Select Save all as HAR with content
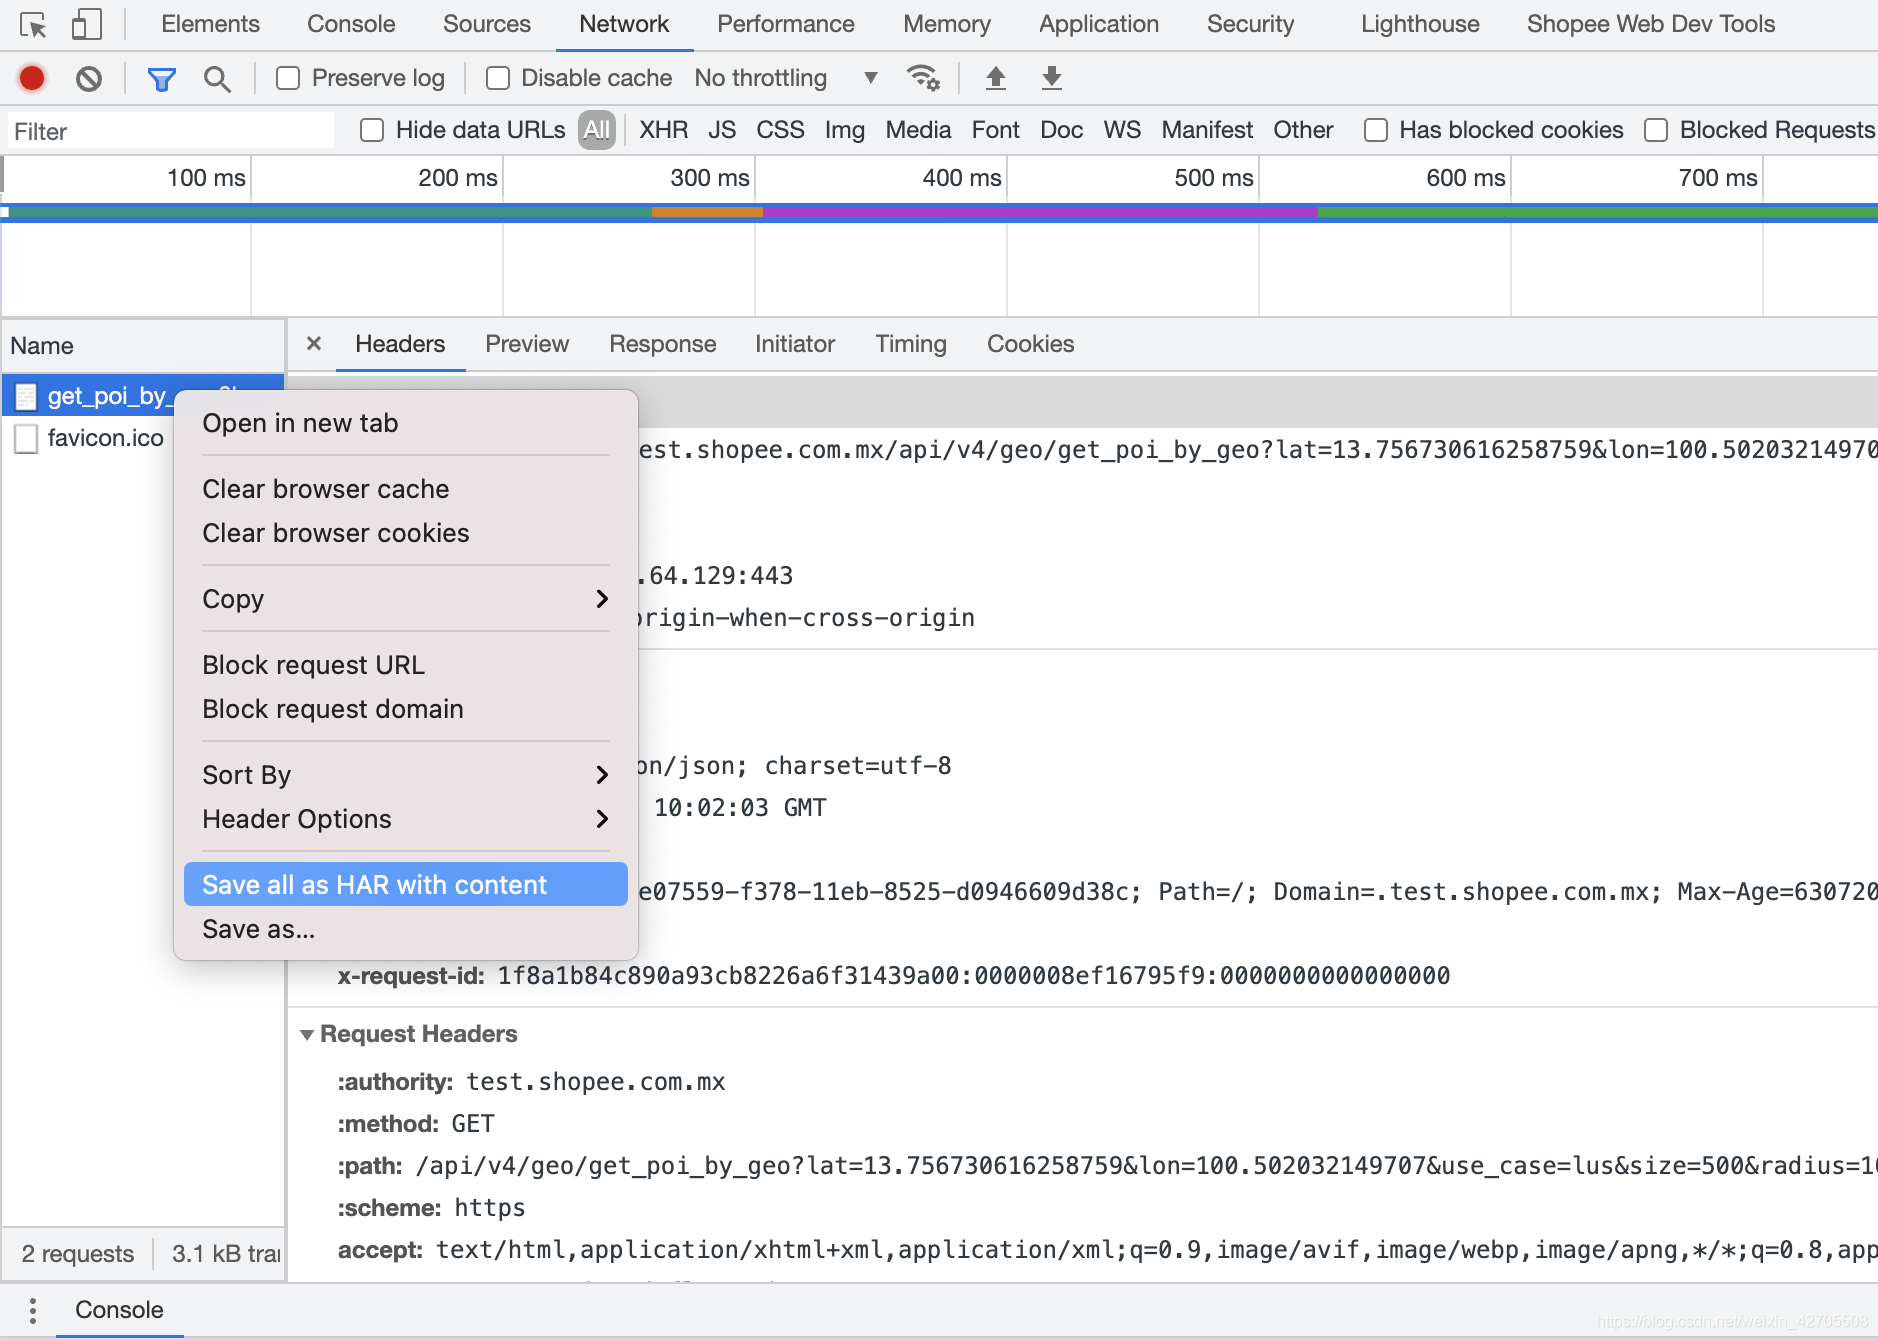 click(x=405, y=885)
